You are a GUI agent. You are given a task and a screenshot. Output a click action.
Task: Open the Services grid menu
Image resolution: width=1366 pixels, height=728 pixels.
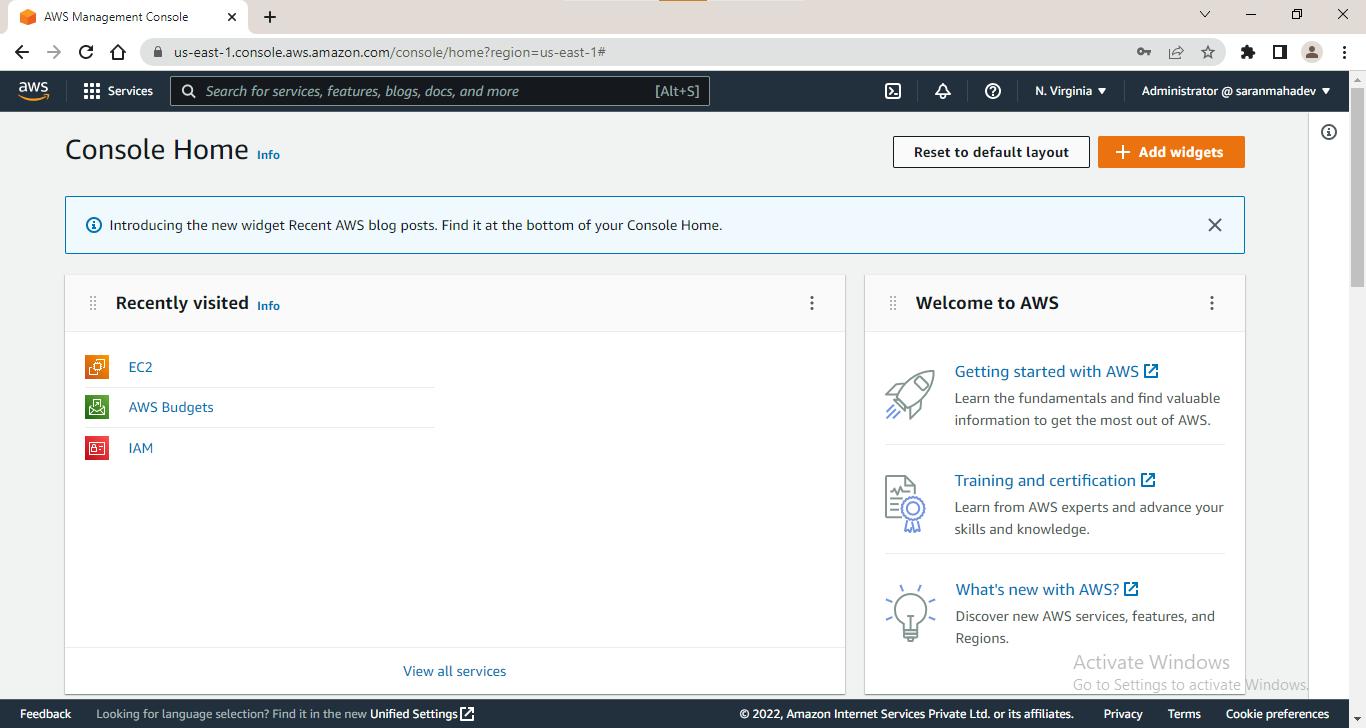coord(92,91)
